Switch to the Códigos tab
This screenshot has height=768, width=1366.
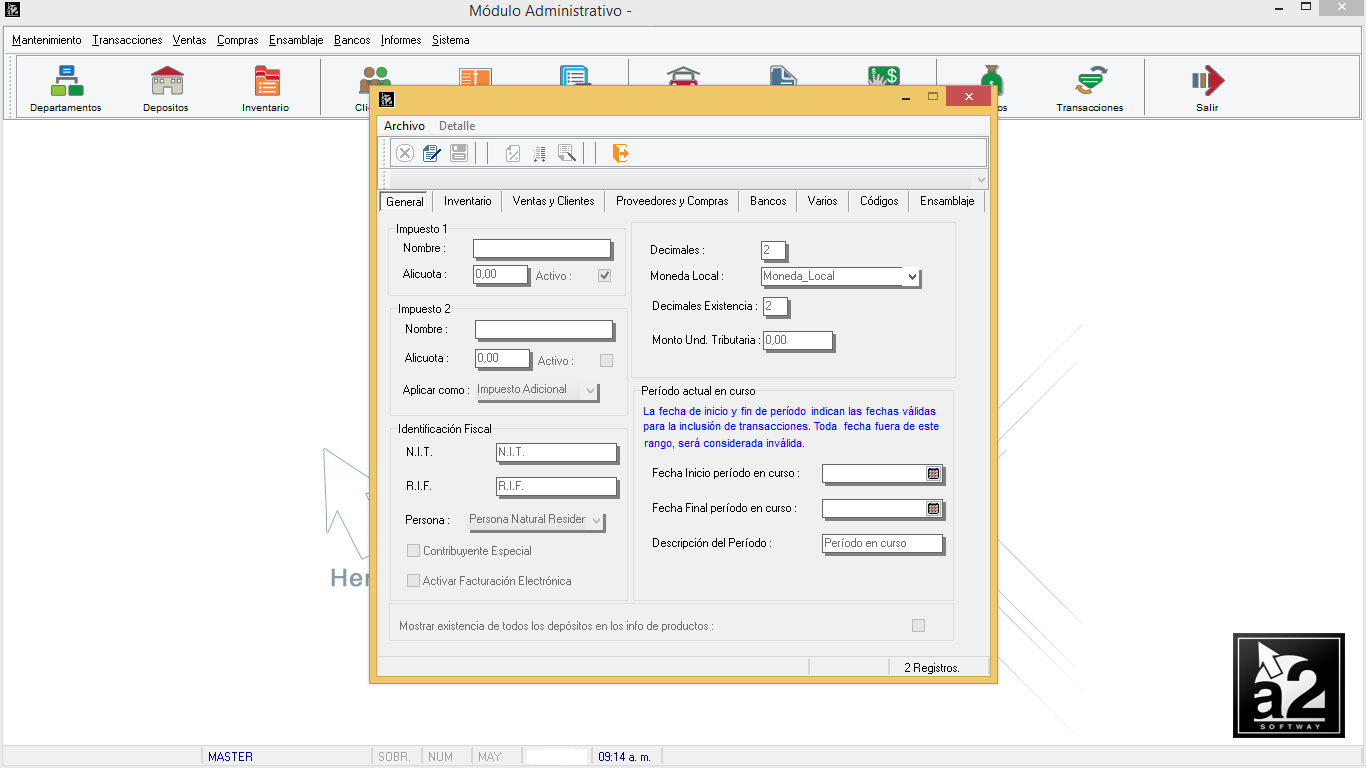pos(879,201)
